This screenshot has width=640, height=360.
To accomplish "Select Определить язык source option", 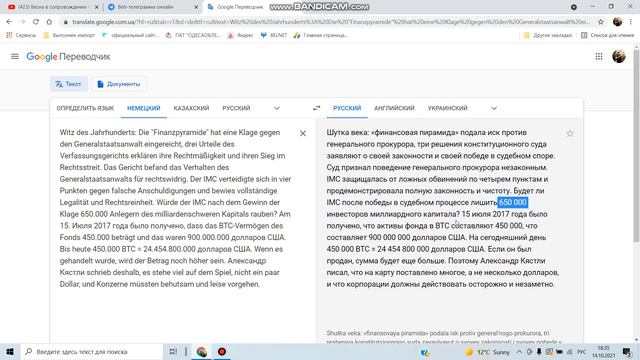I will (x=85, y=108).
